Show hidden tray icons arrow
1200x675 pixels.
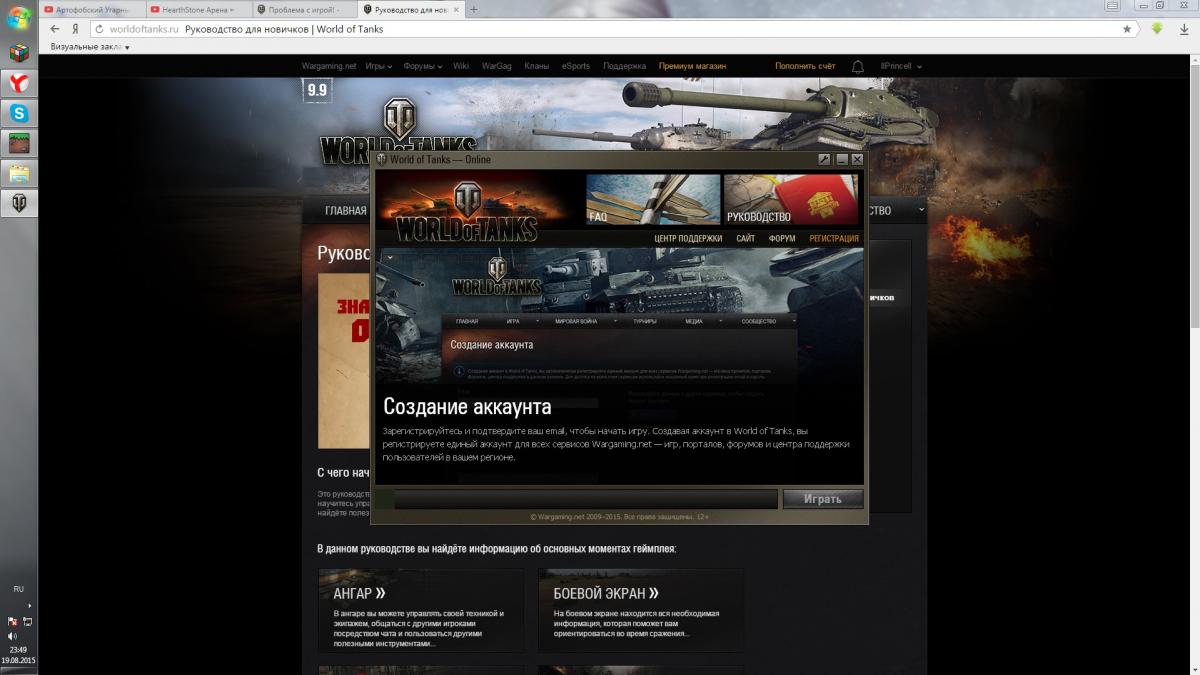[x=29, y=605]
